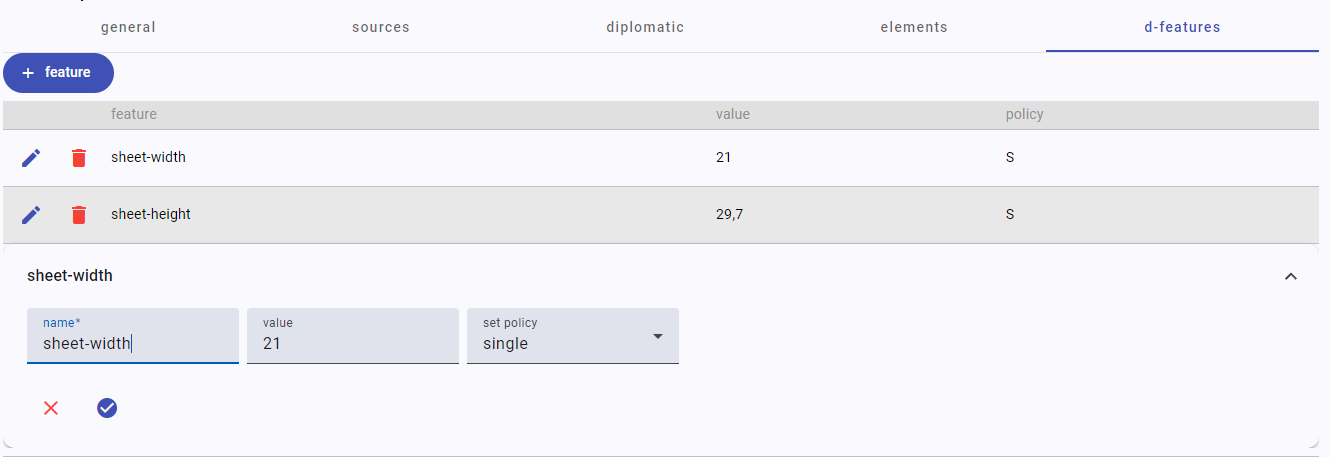Delete the sheet-height feature row
Image resolution: width=1330 pixels, height=457 pixels.
(x=79, y=215)
